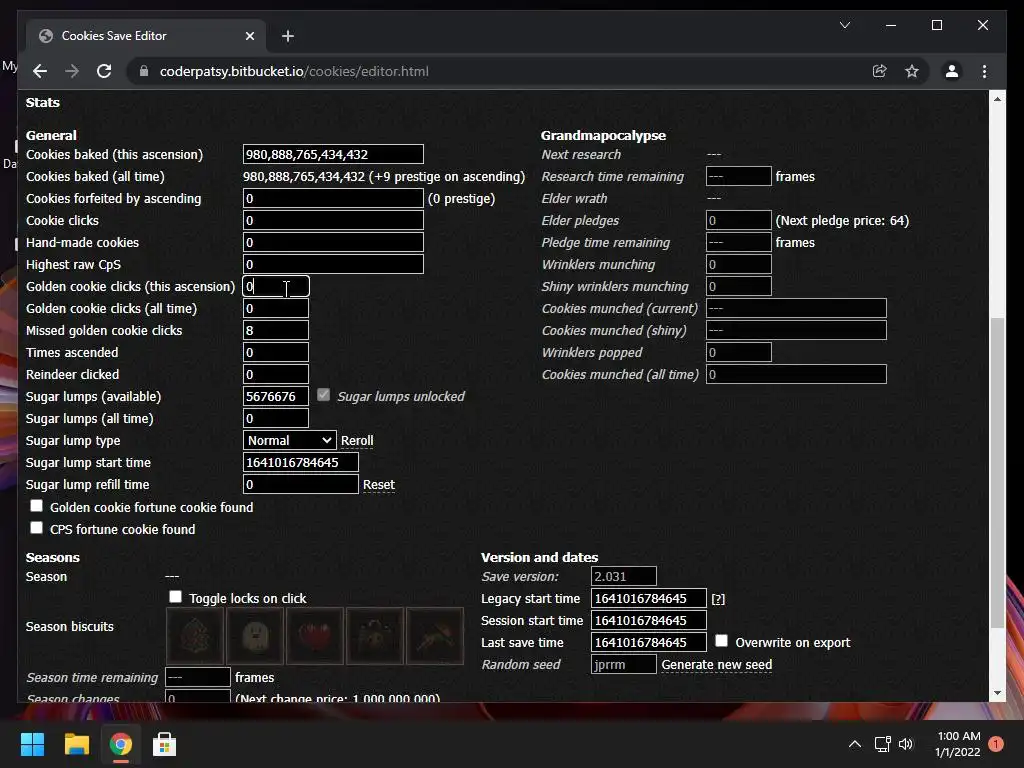Click Generate new seed link
The width and height of the screenshot is (1024, 768).
tap(716, 665)
